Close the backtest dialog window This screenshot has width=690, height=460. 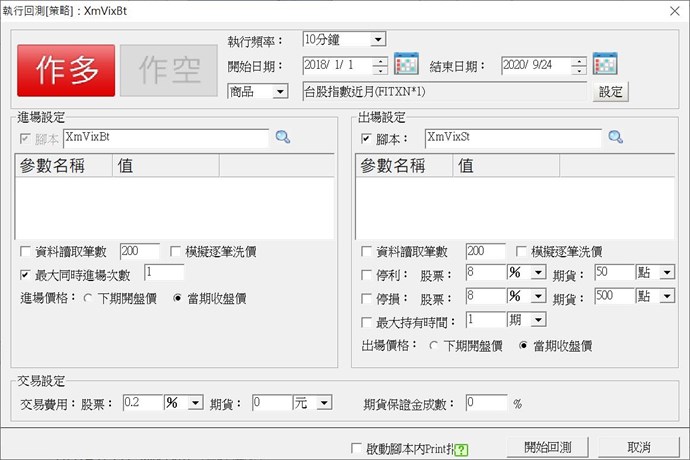click(x=671, y=10)
